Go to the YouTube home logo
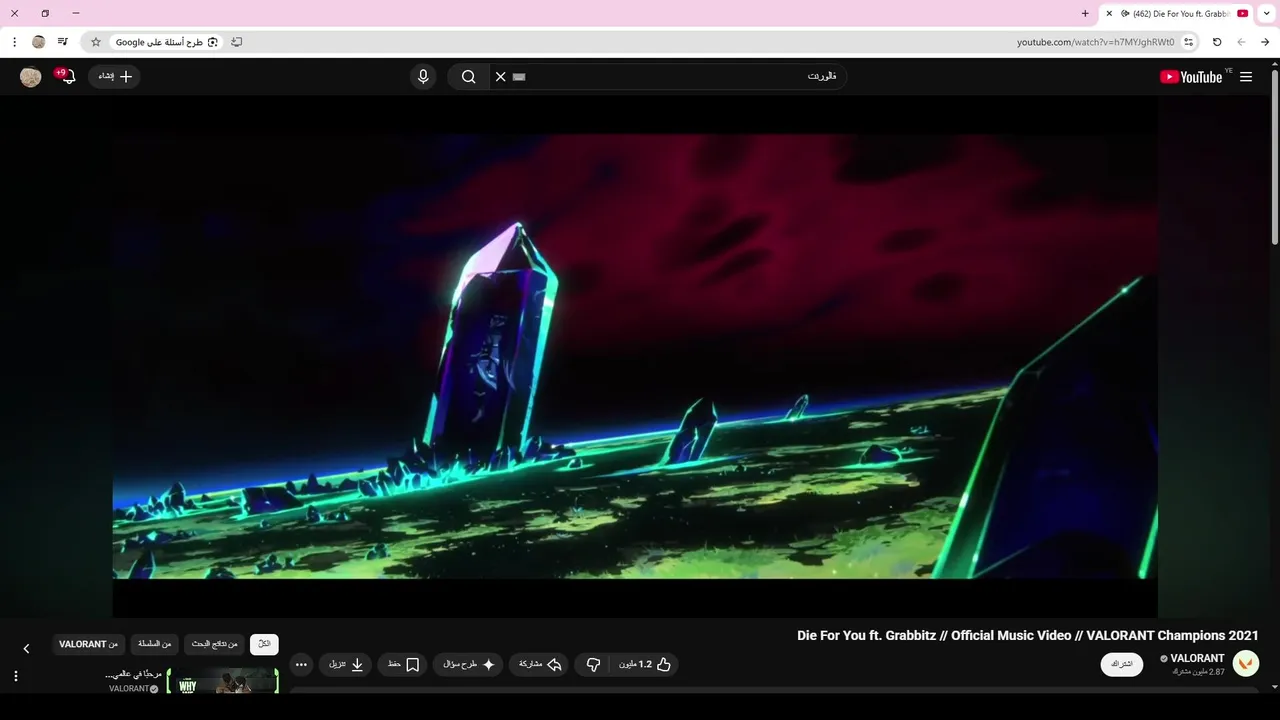The height and width of the screenshot is (720, 1280). pyautogui.click(x=1191, y=77)
